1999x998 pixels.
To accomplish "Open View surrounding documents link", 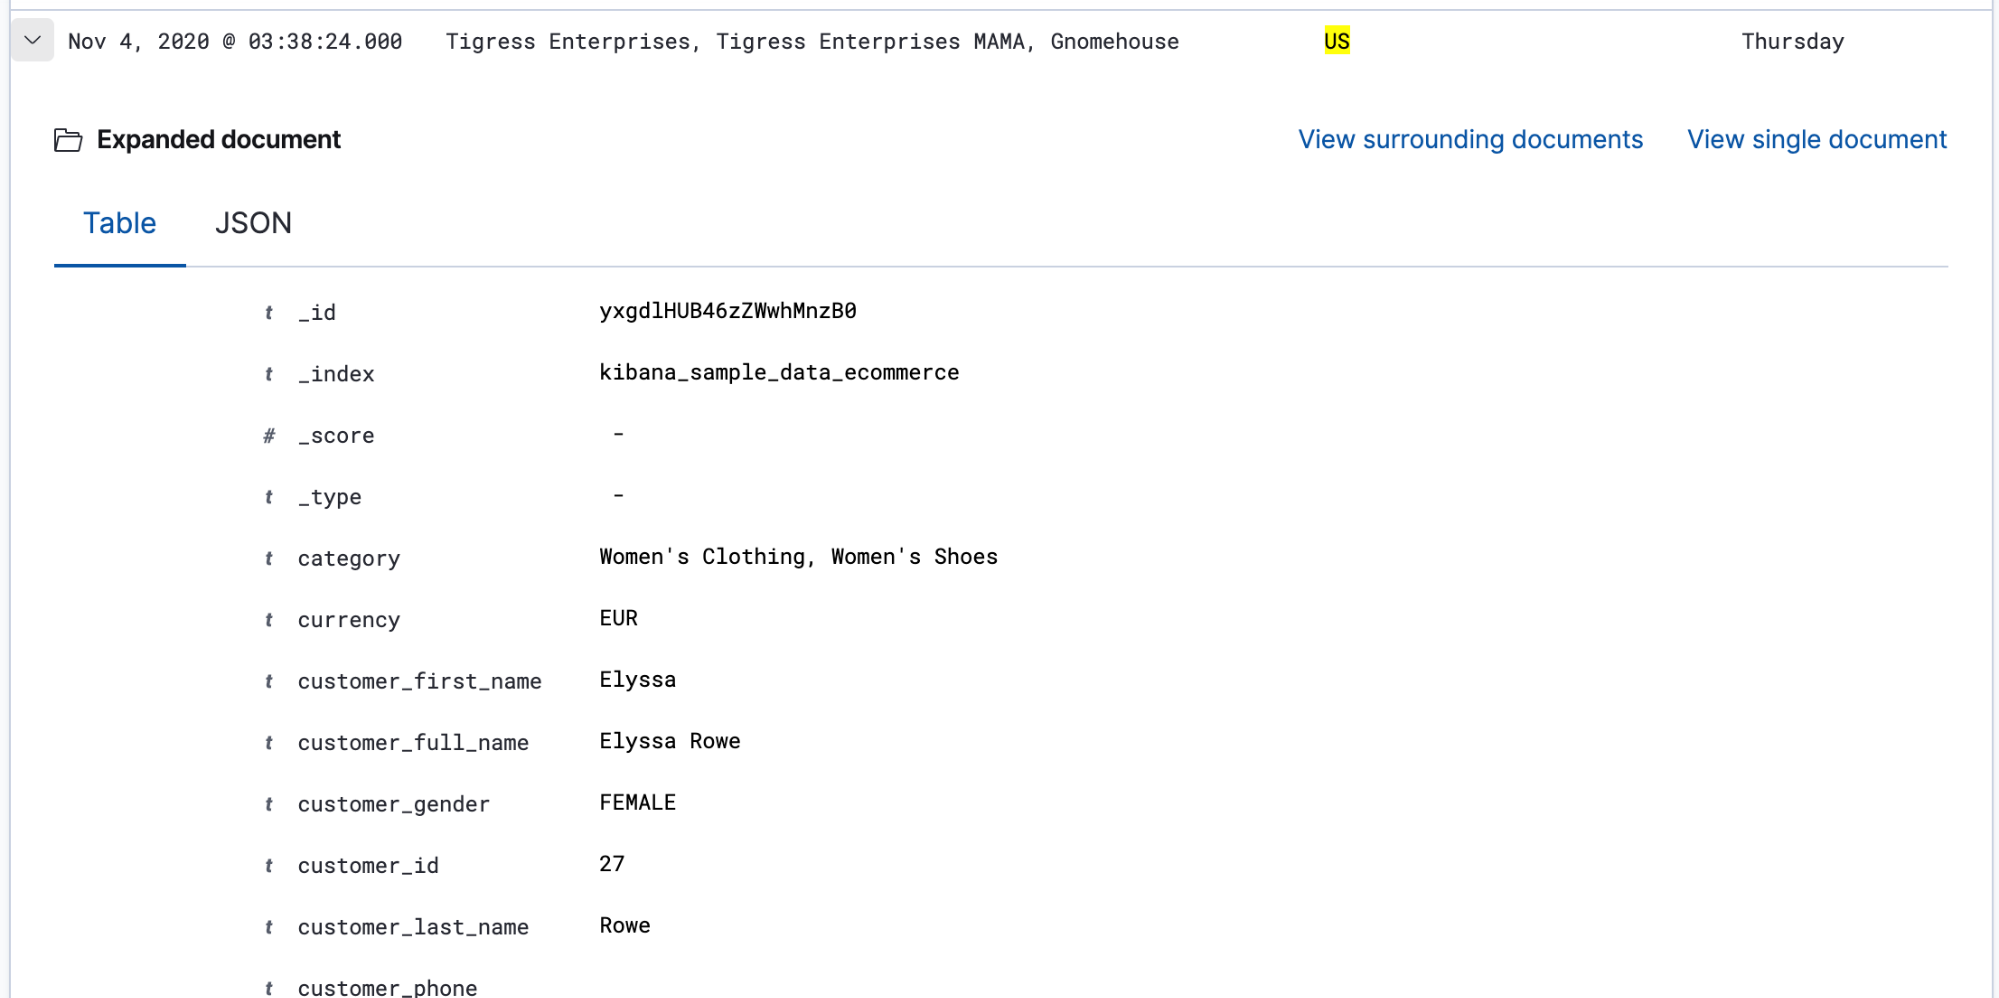I will (x=1470, y=140).
